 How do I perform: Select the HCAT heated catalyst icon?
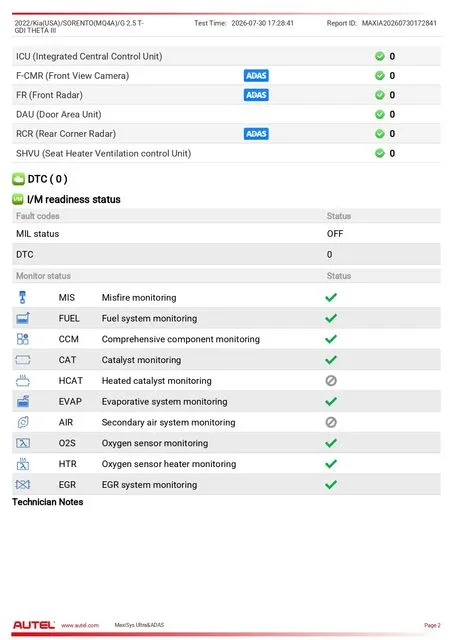(23, 380)
